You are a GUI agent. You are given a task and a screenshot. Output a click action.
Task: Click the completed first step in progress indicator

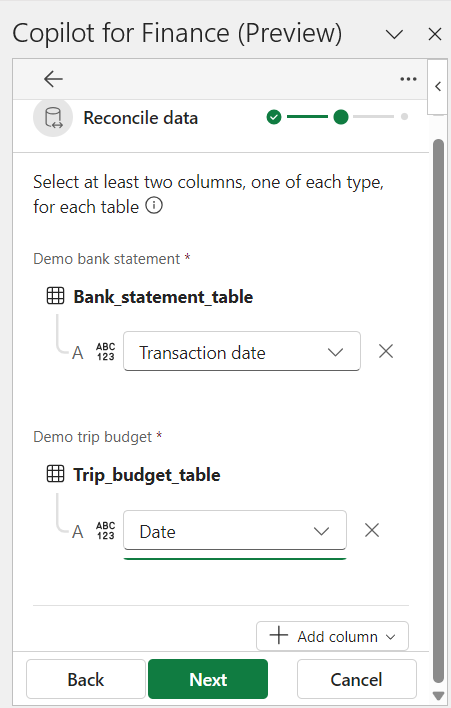[274, 117]
